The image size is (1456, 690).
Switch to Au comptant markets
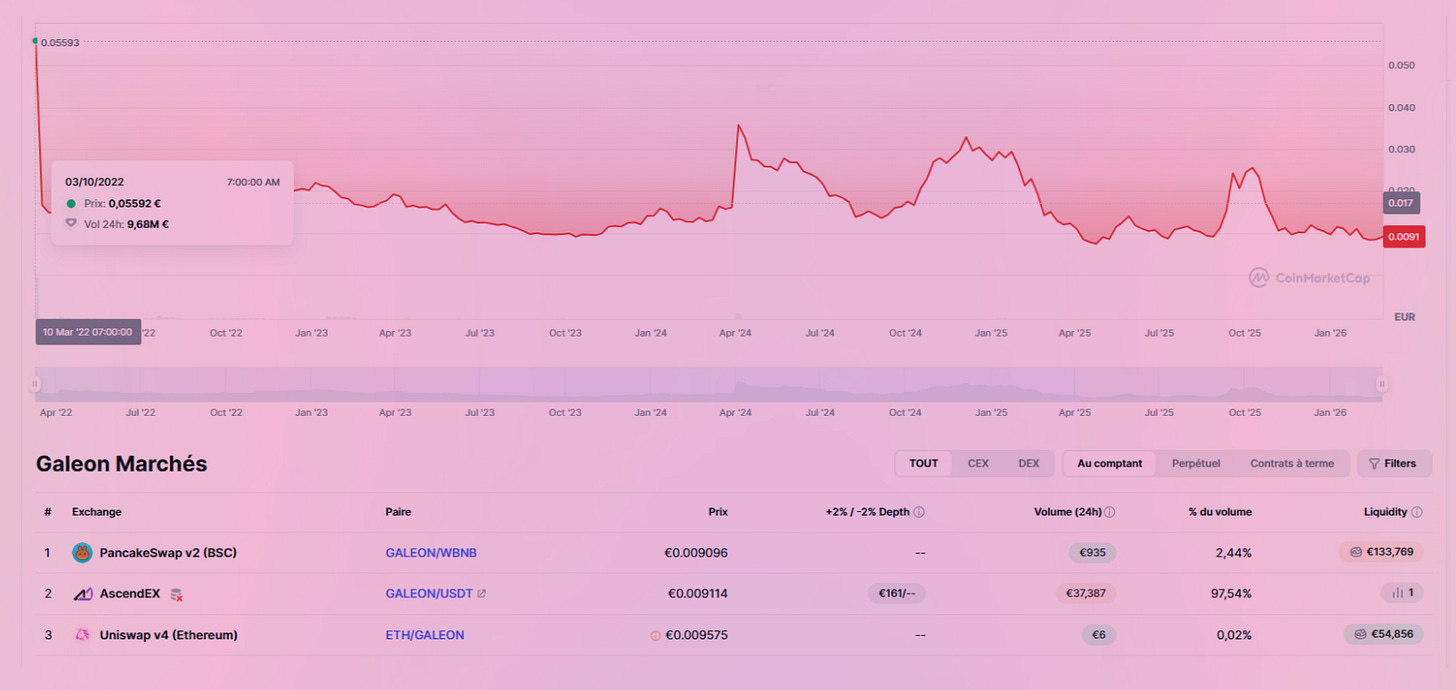click(x=1110, y=464)
